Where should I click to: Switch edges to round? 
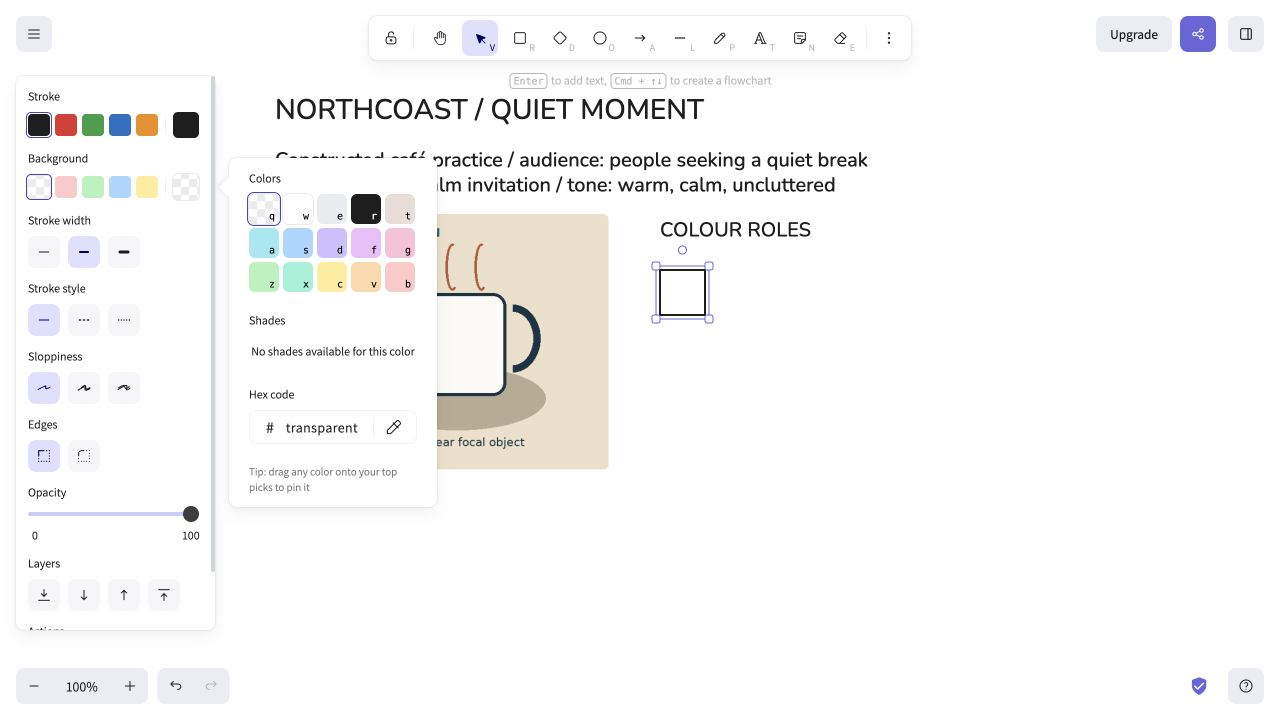tap(84, 456)
